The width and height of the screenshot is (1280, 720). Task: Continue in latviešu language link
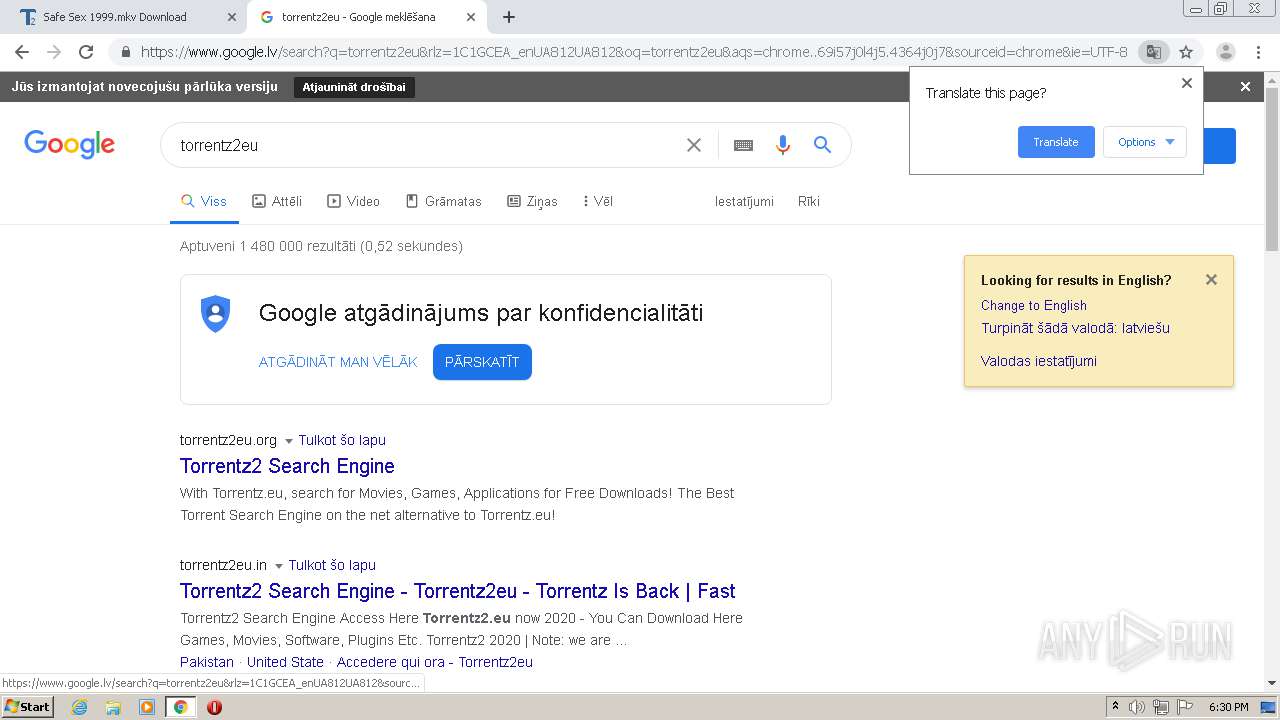click(x=1075, y=328)
